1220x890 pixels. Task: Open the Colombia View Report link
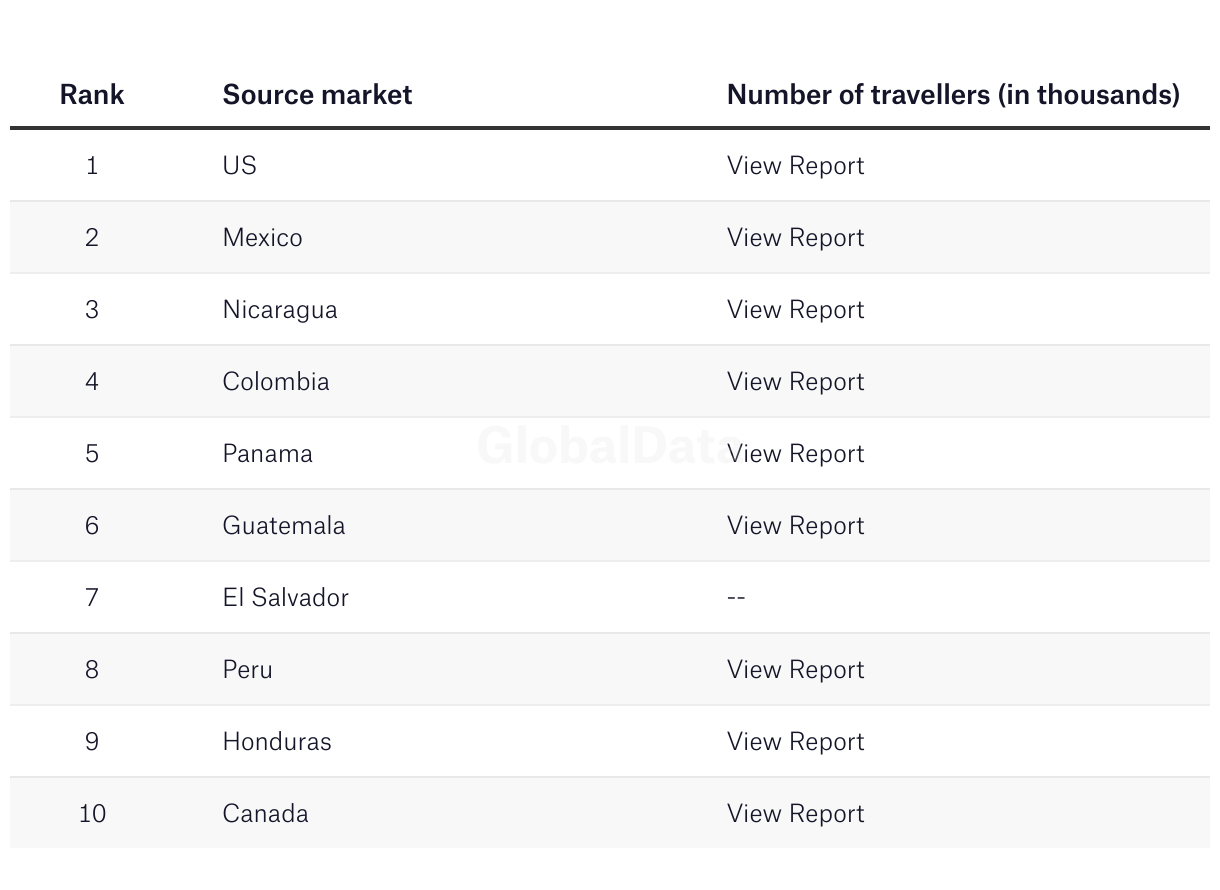point(795,382)
